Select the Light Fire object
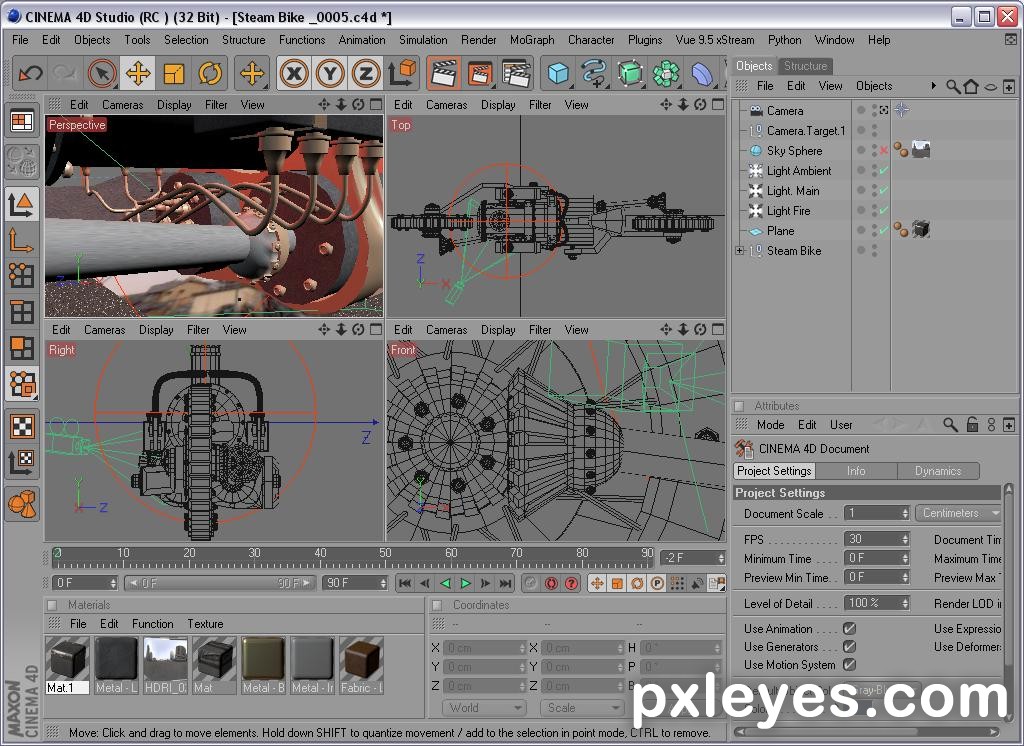 pos(788,211)
